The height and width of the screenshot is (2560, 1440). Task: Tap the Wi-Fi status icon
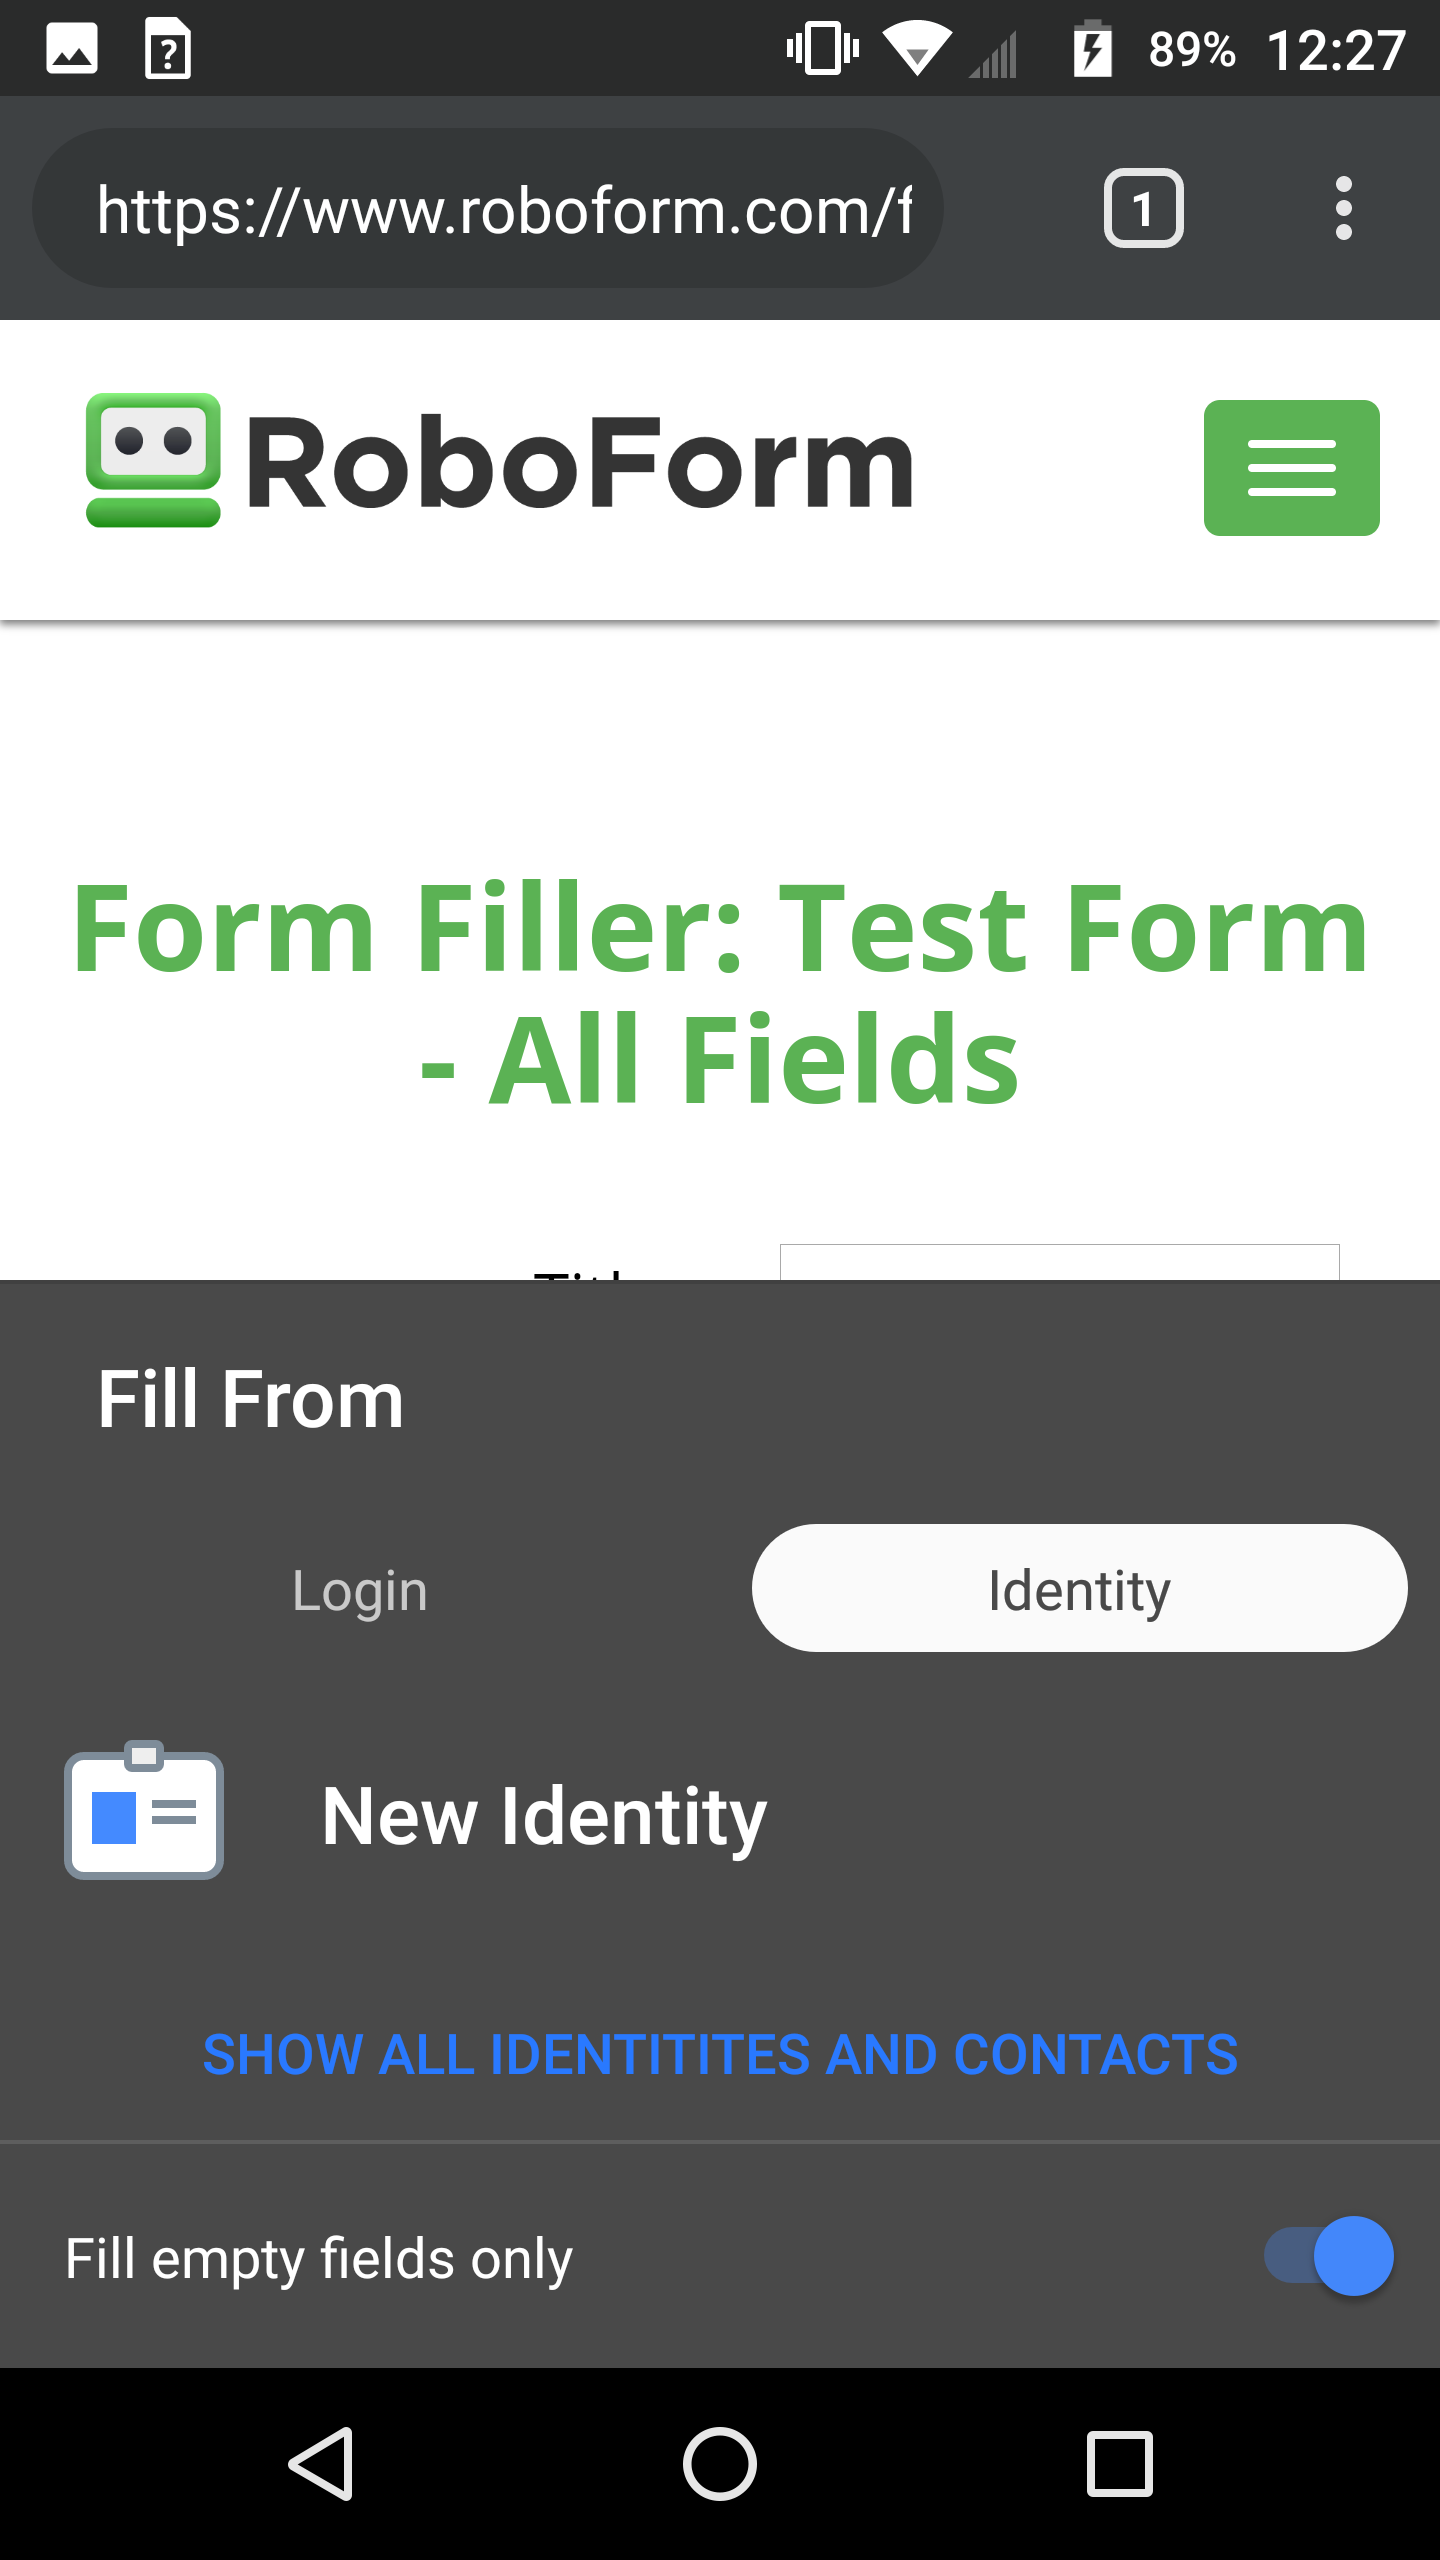pos(916,48)
